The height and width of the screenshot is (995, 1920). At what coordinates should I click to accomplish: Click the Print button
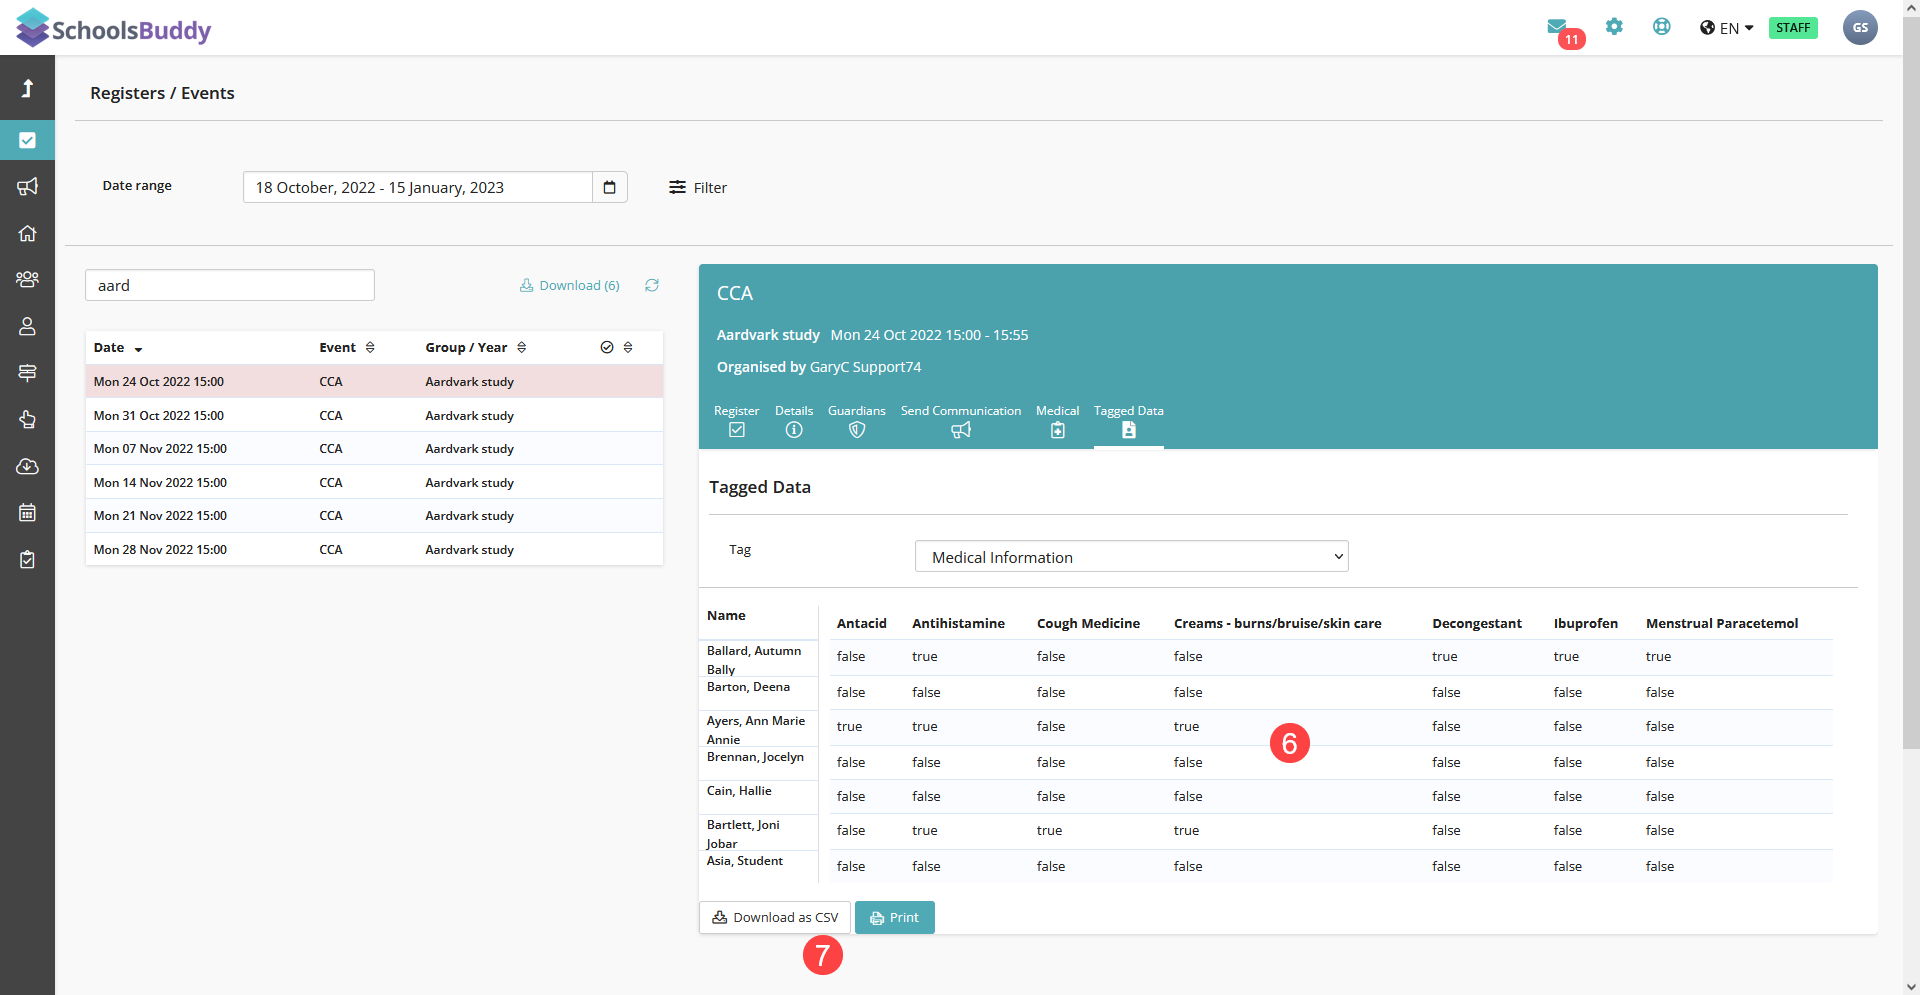tap(894, 918)
